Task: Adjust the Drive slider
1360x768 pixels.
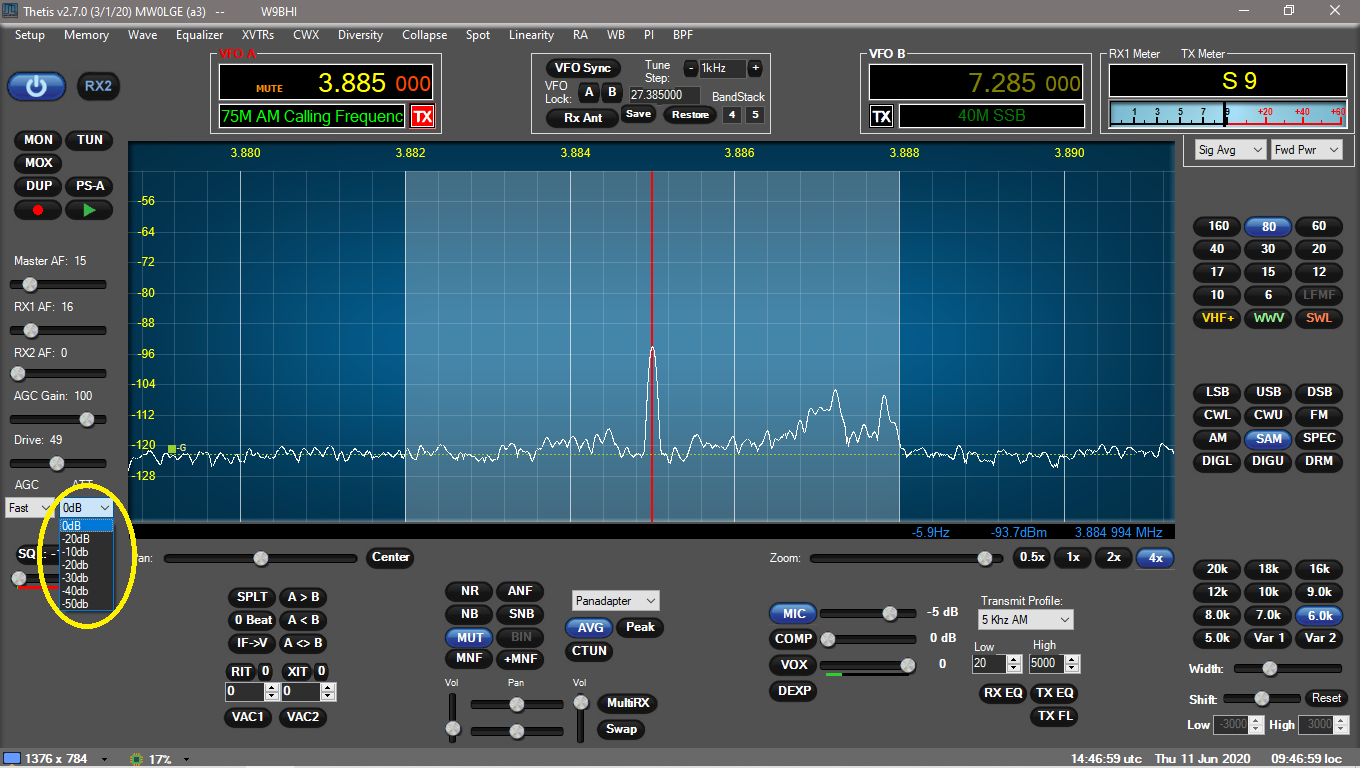Action: [59, 463]
